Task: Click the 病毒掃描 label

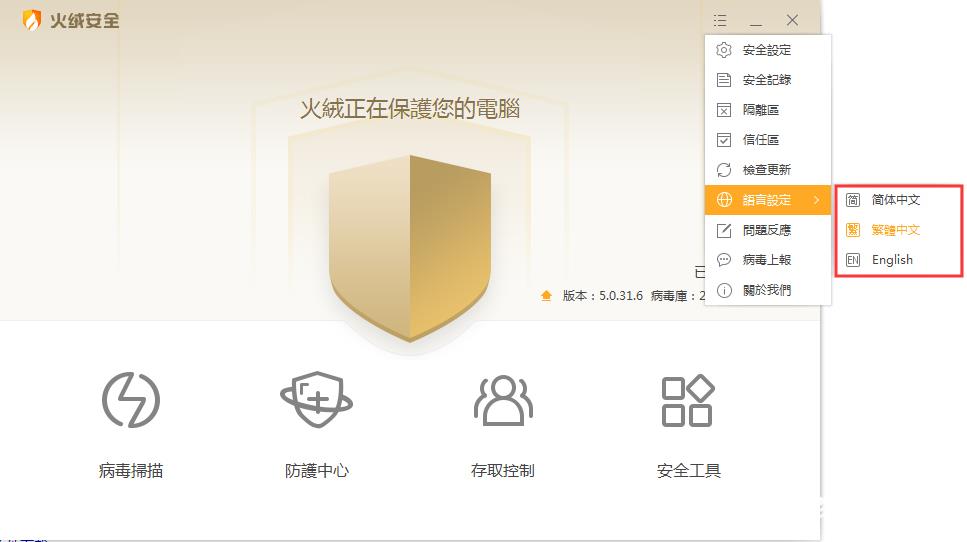Action: click(x=131, y=470)
